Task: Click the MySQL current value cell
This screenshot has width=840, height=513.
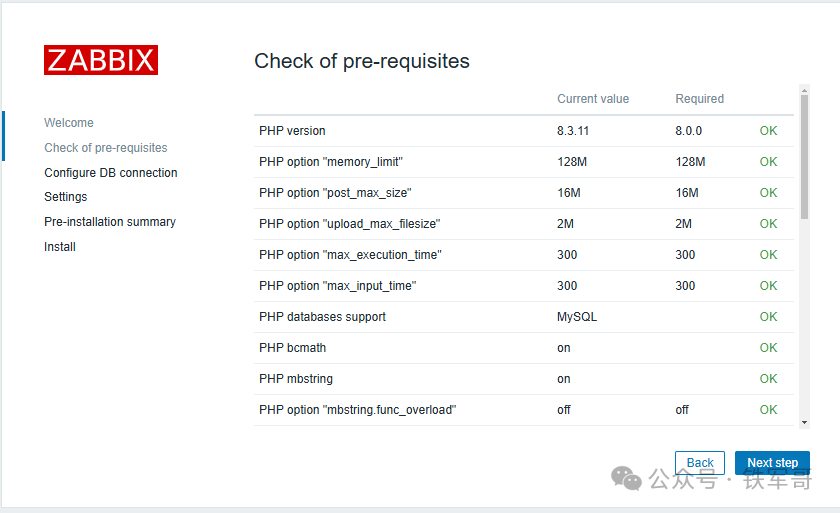Action: point(577,317)
